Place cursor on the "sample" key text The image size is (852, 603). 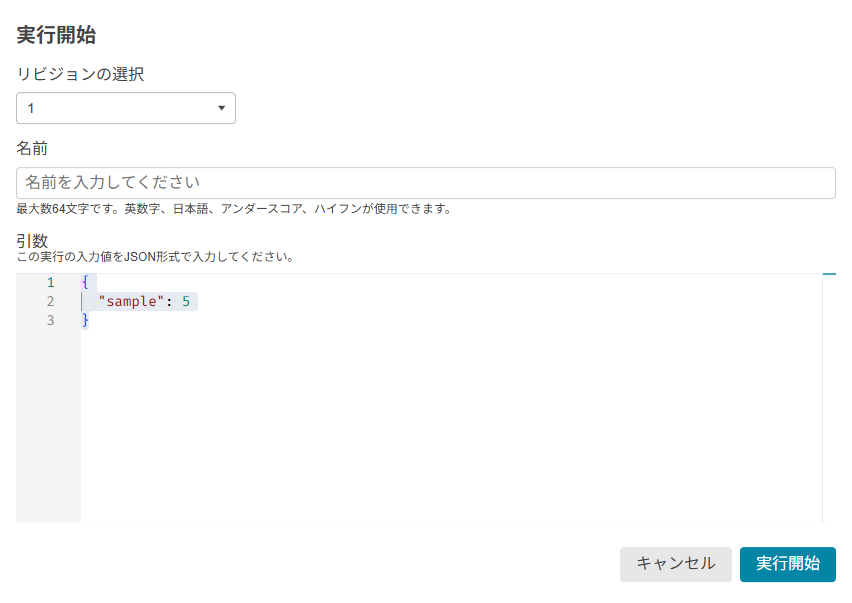[x=131, y=302]
